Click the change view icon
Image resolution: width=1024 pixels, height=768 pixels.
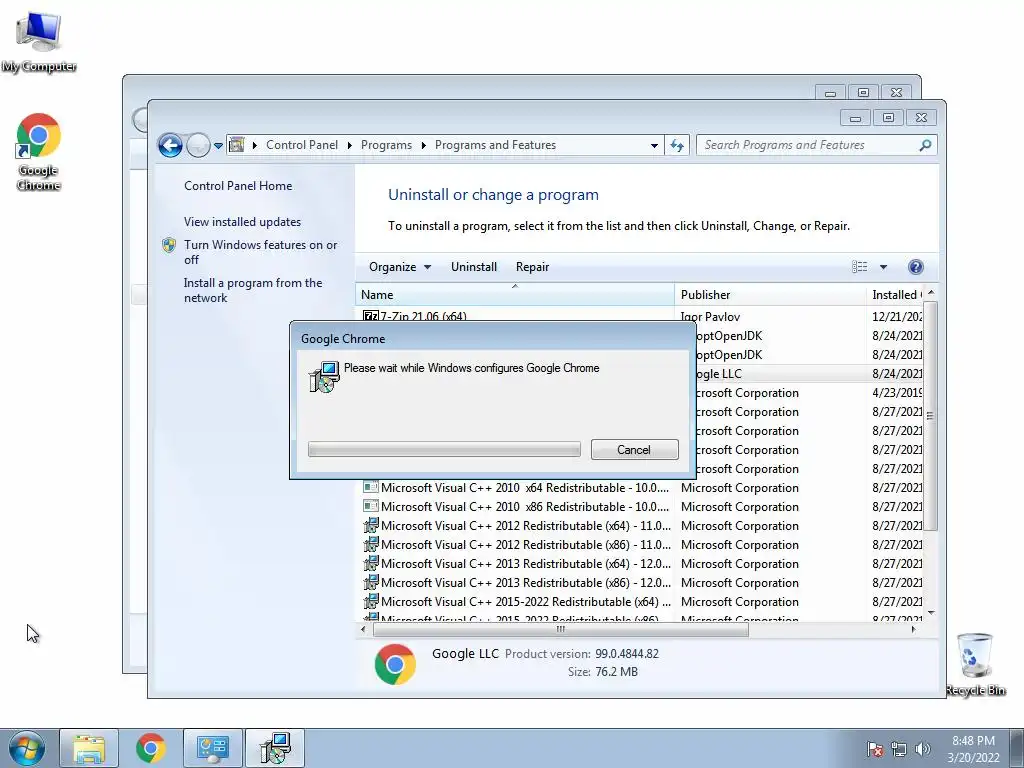pyautogui.click(x=859, y=266)
